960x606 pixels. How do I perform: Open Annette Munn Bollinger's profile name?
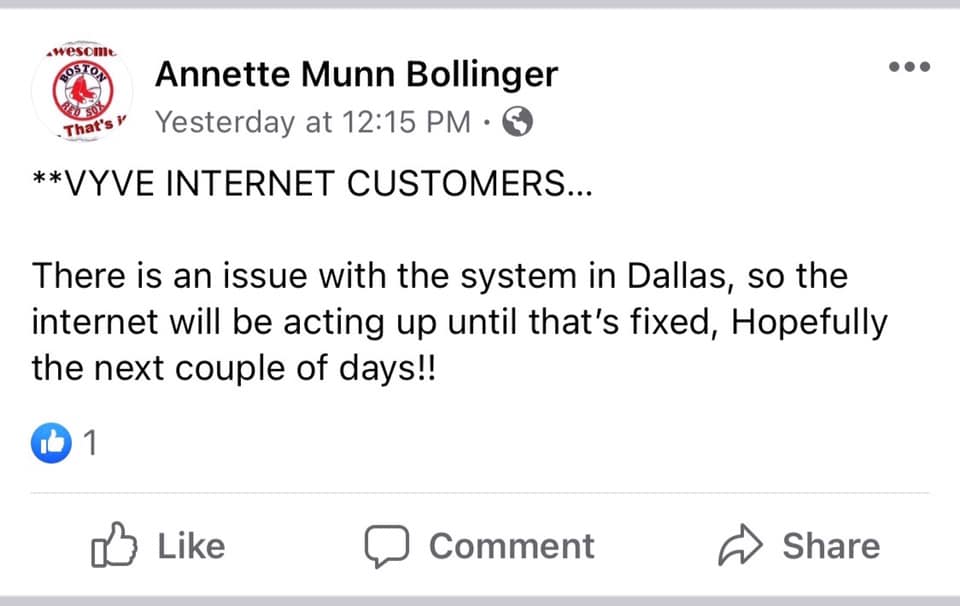[x=357, y=73]
